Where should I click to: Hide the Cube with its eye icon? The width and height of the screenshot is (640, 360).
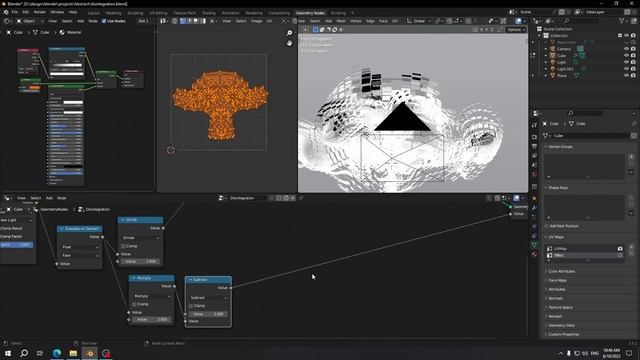627,56
